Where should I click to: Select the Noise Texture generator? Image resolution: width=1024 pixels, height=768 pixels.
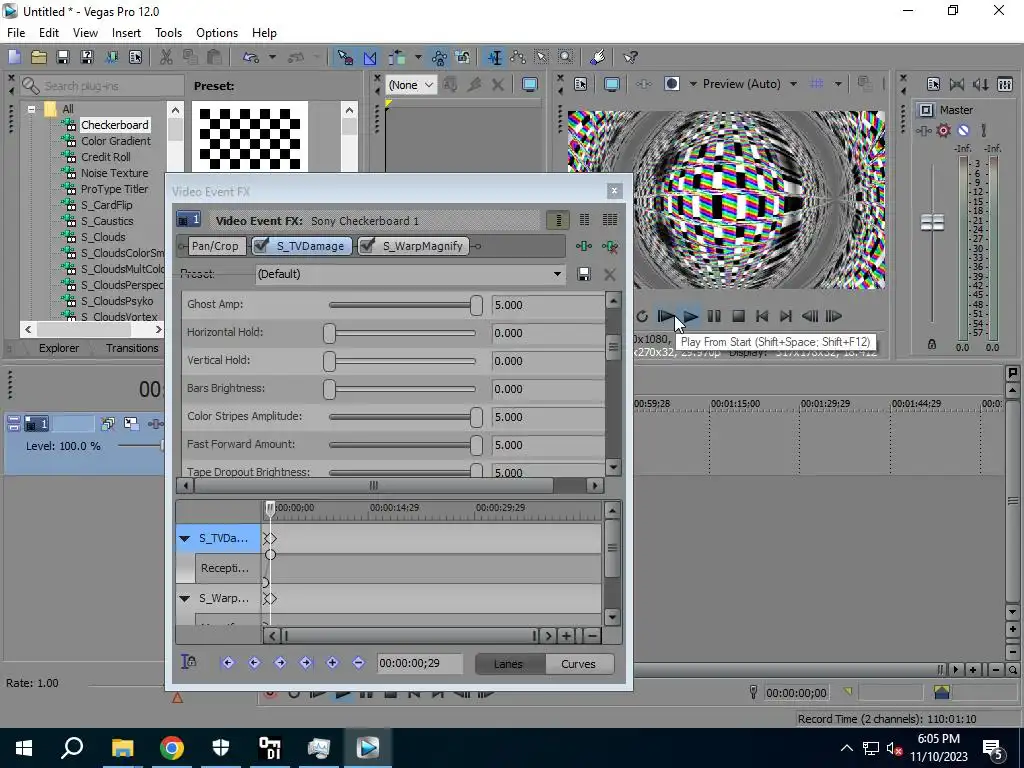tap(114, 173)
